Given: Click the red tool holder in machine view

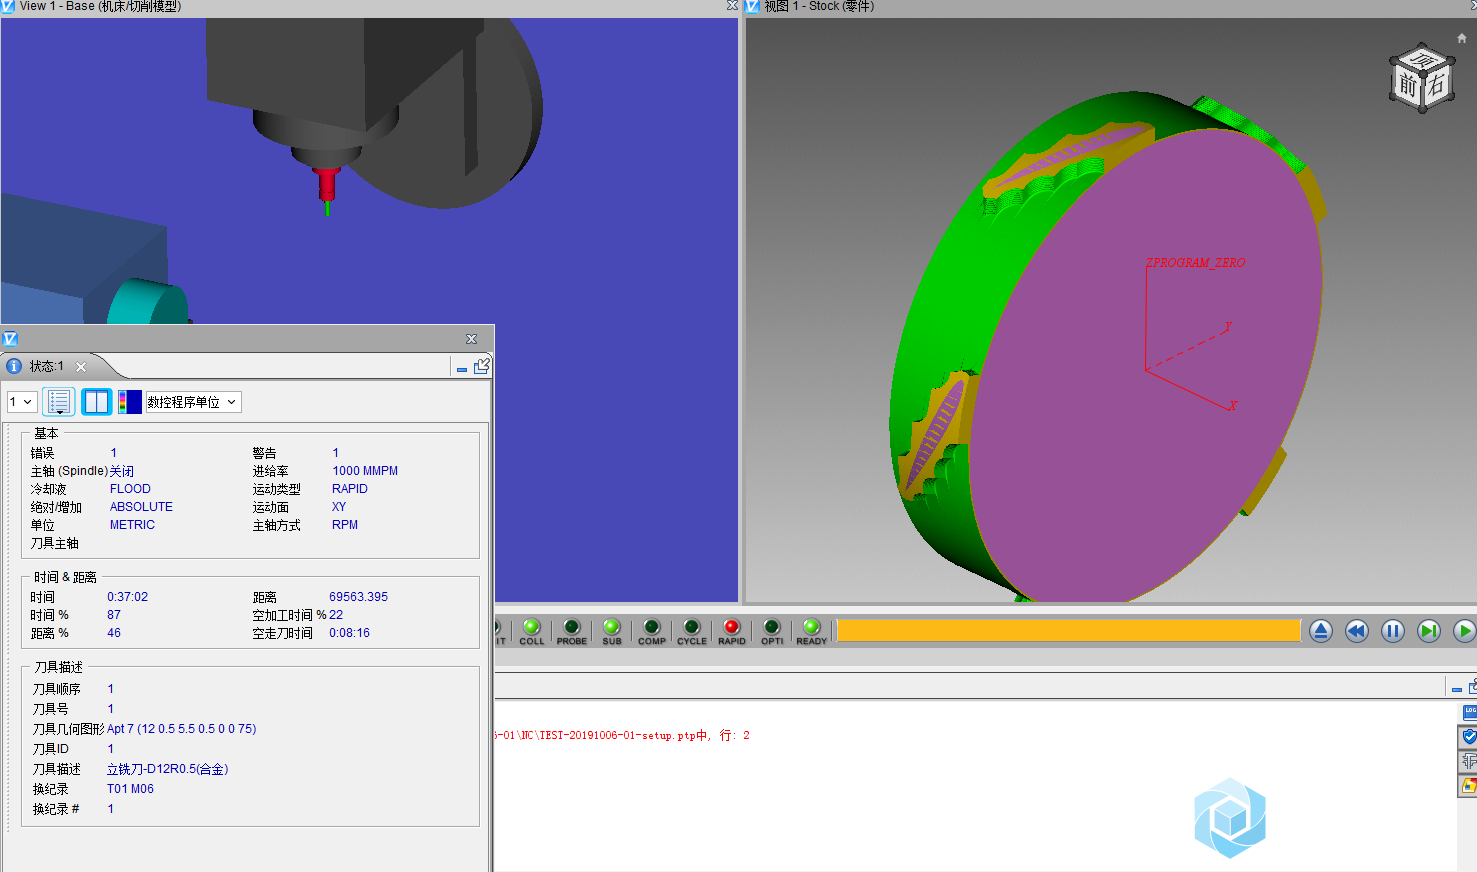Looking at the screenshot, I should point(326,184).
